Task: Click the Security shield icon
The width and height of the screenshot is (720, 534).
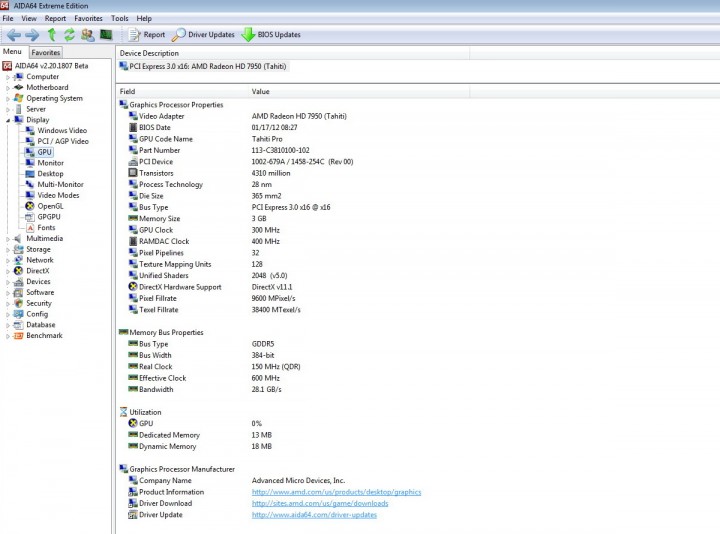Action: coord(18,303)
